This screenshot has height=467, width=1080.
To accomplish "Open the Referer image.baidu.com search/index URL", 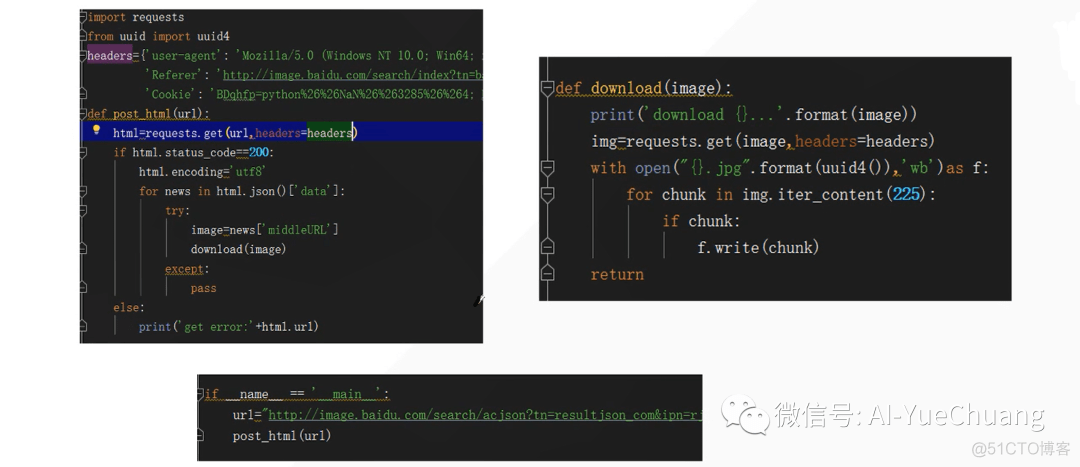I will click(351, 75).
